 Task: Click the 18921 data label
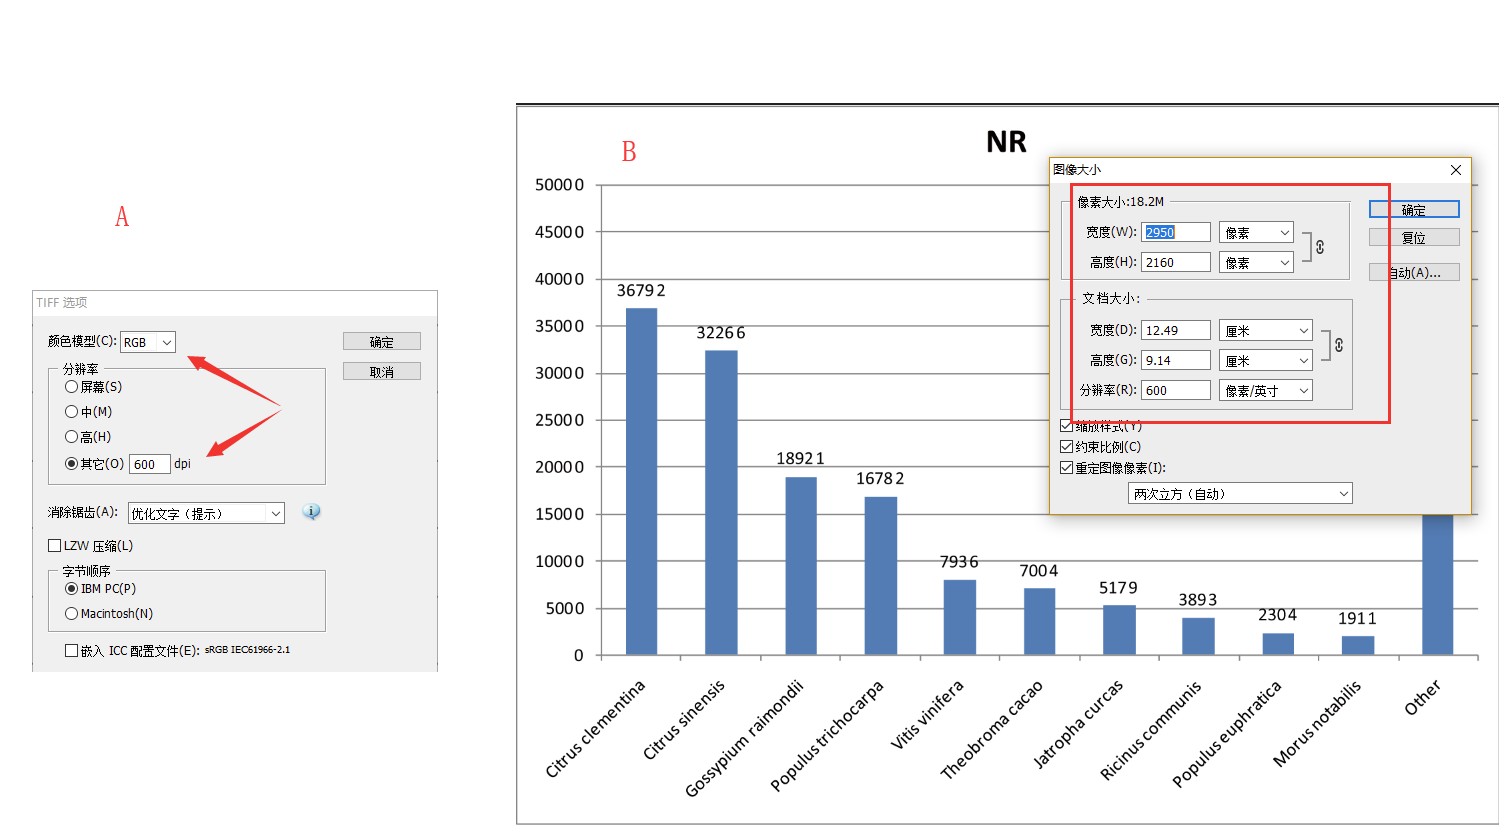click(801, 459)
